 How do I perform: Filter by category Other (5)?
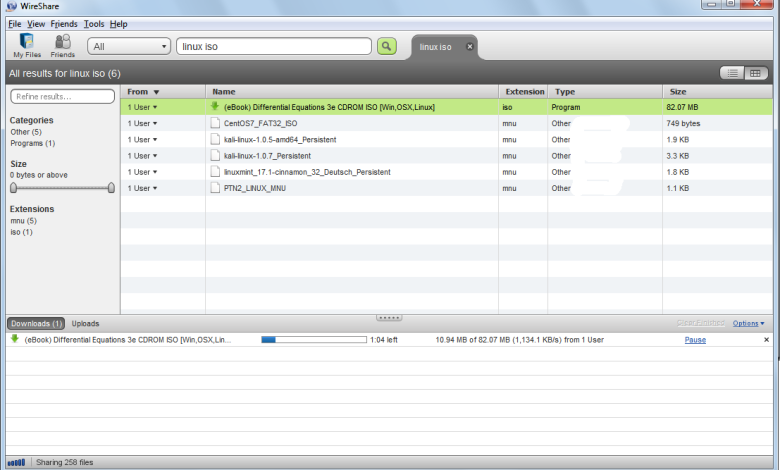point(26,132)
